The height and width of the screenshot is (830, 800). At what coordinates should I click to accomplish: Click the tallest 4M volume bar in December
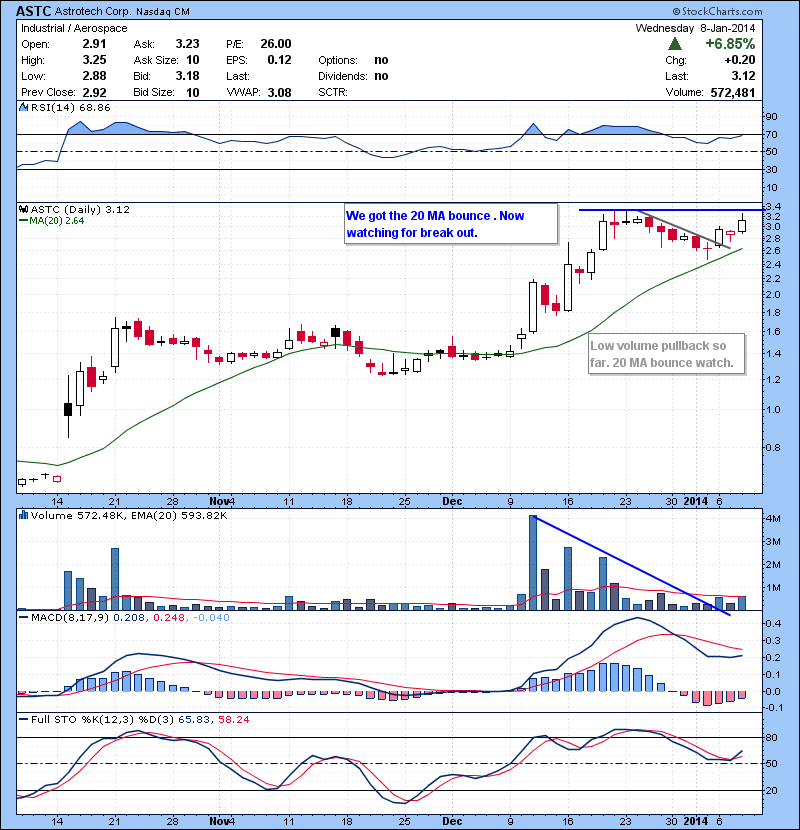point(533,563)
